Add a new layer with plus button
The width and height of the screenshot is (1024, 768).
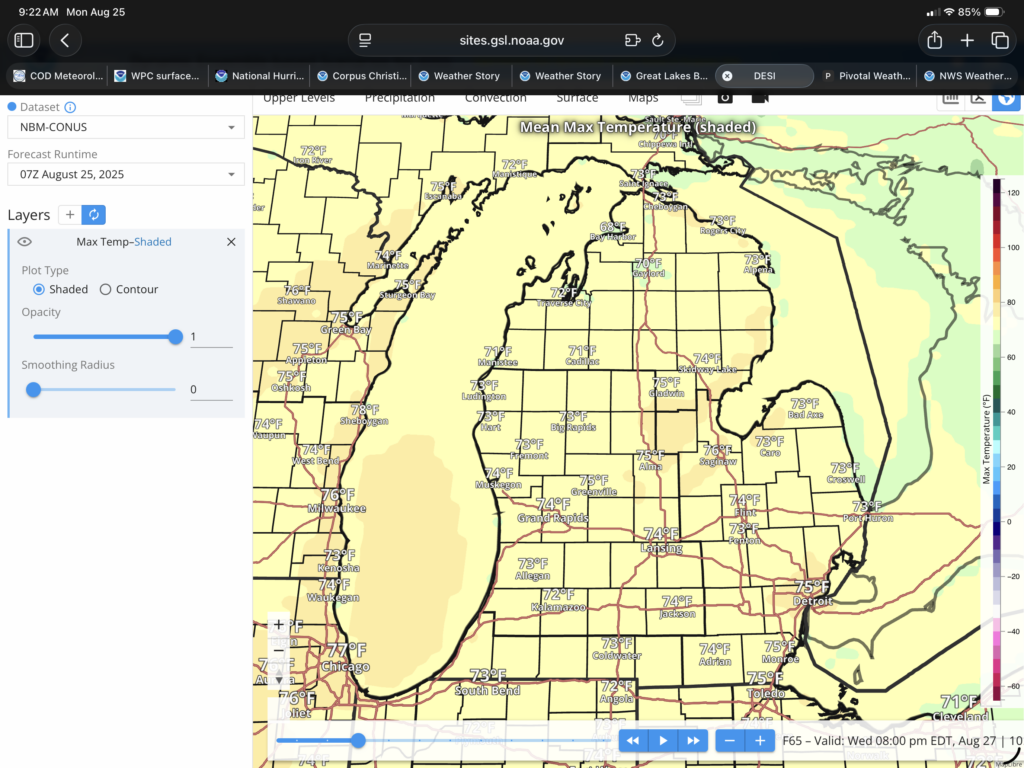pos(70,215)
